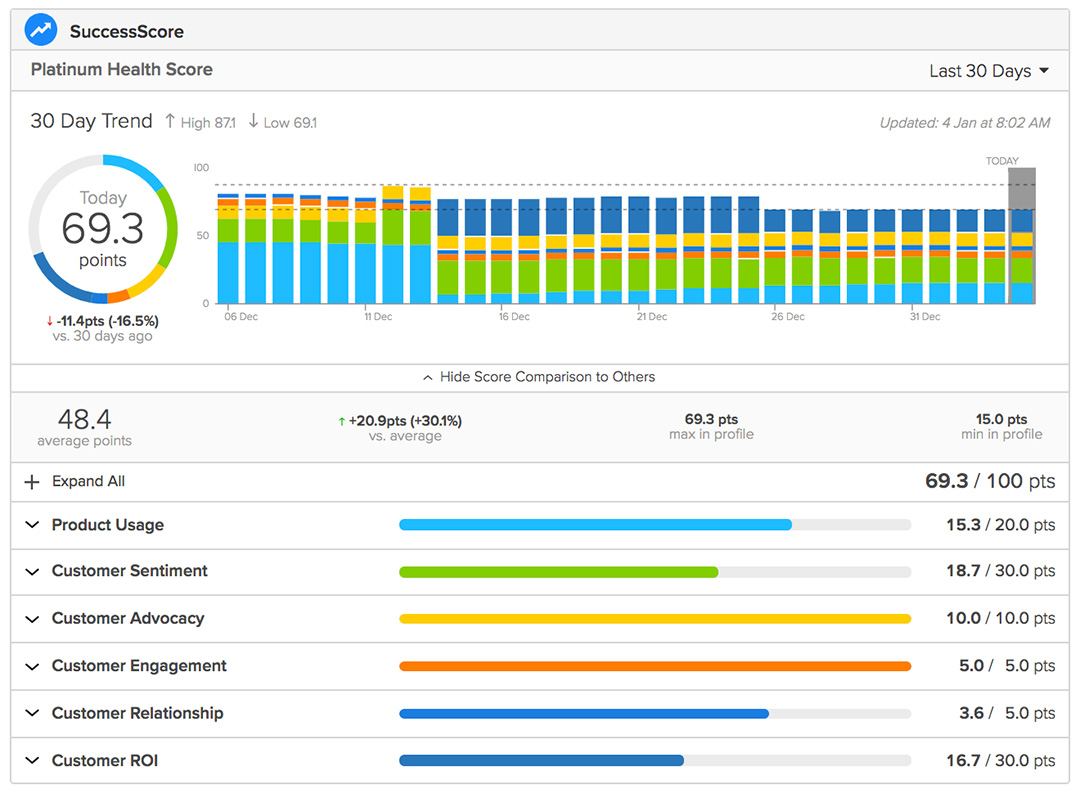Viewport: 1080px width, 794px height.
Task: Click the upward High 87.1 arrow icon
Action: click(x=170, y=122)
